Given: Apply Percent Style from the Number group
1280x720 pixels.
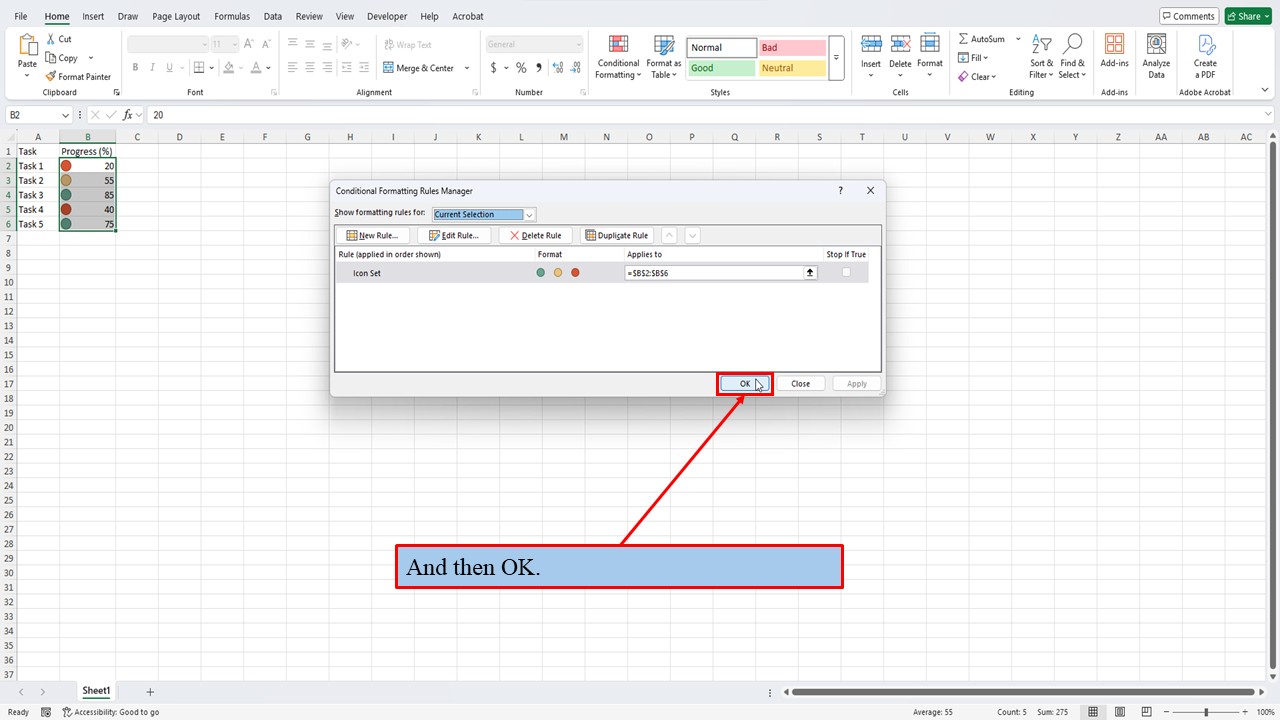Looking at the screenshot, I should point(520,67).
